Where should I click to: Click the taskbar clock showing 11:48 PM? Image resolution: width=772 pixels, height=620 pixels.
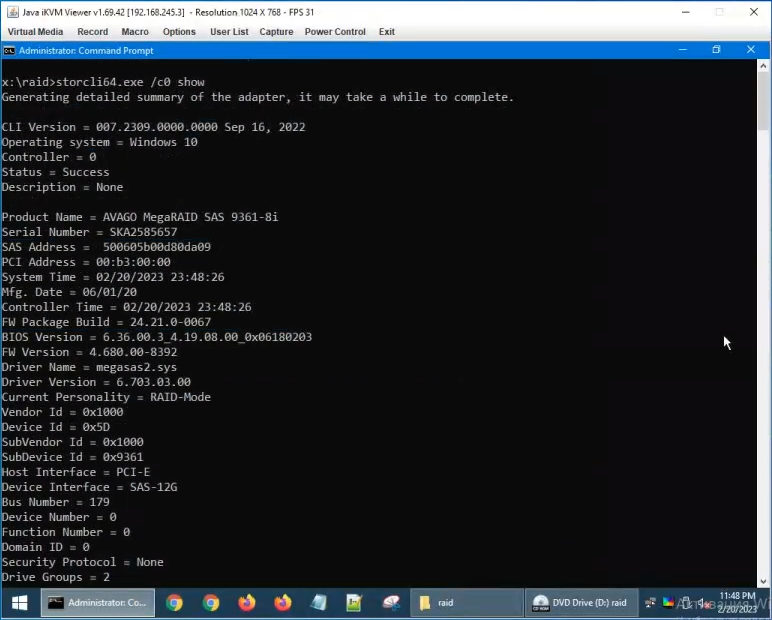tap(736, 602)
